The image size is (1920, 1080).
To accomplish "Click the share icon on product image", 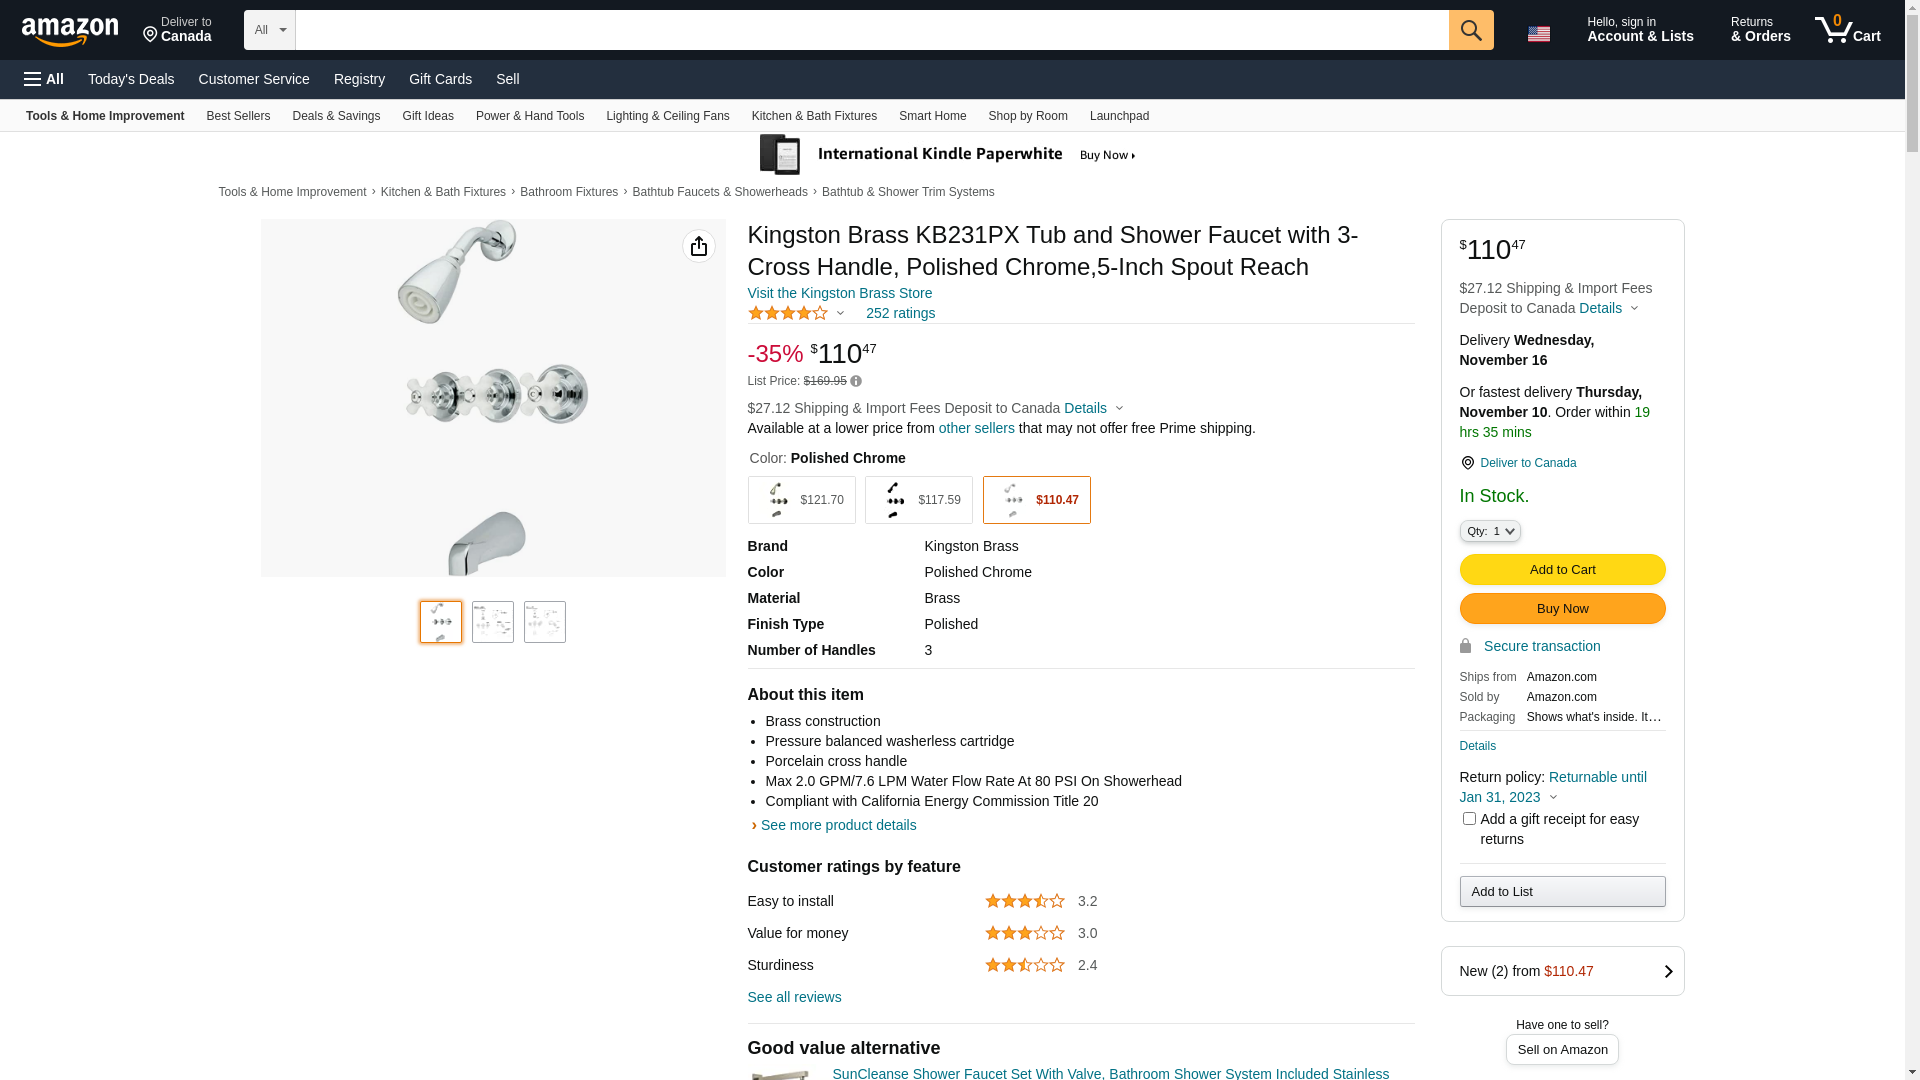I will click(x=699, y=246).
